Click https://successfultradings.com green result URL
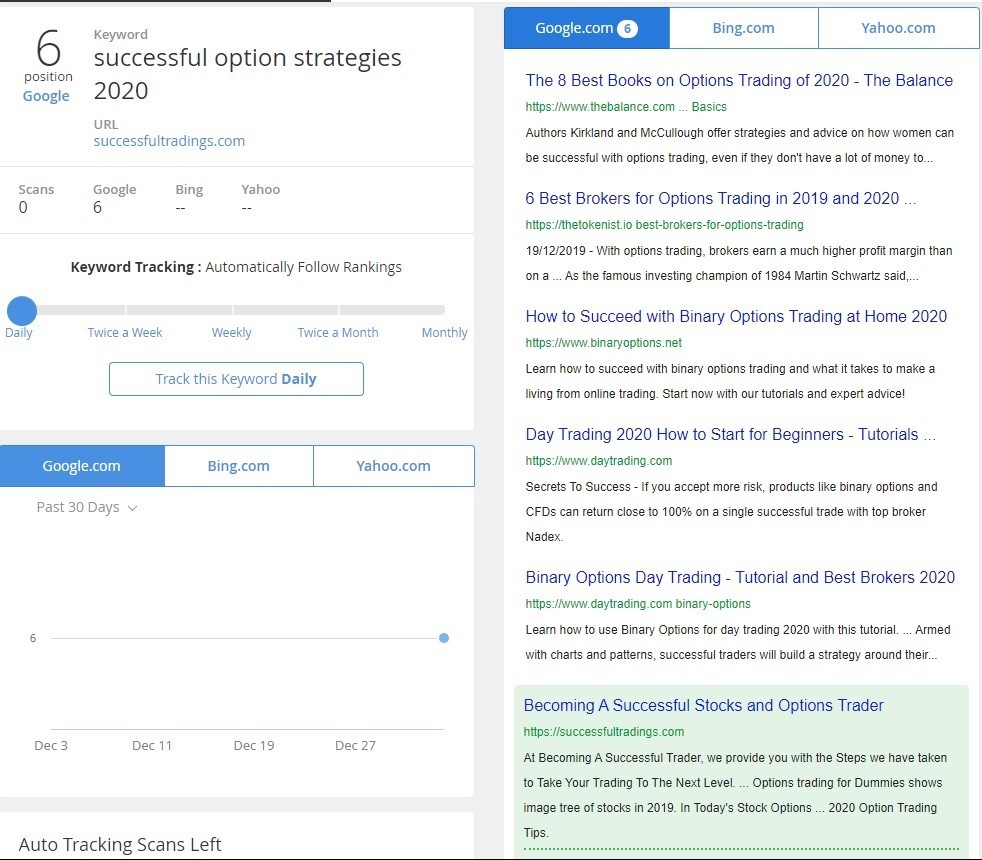Screen dimensions: 982x860 point(604,732)
